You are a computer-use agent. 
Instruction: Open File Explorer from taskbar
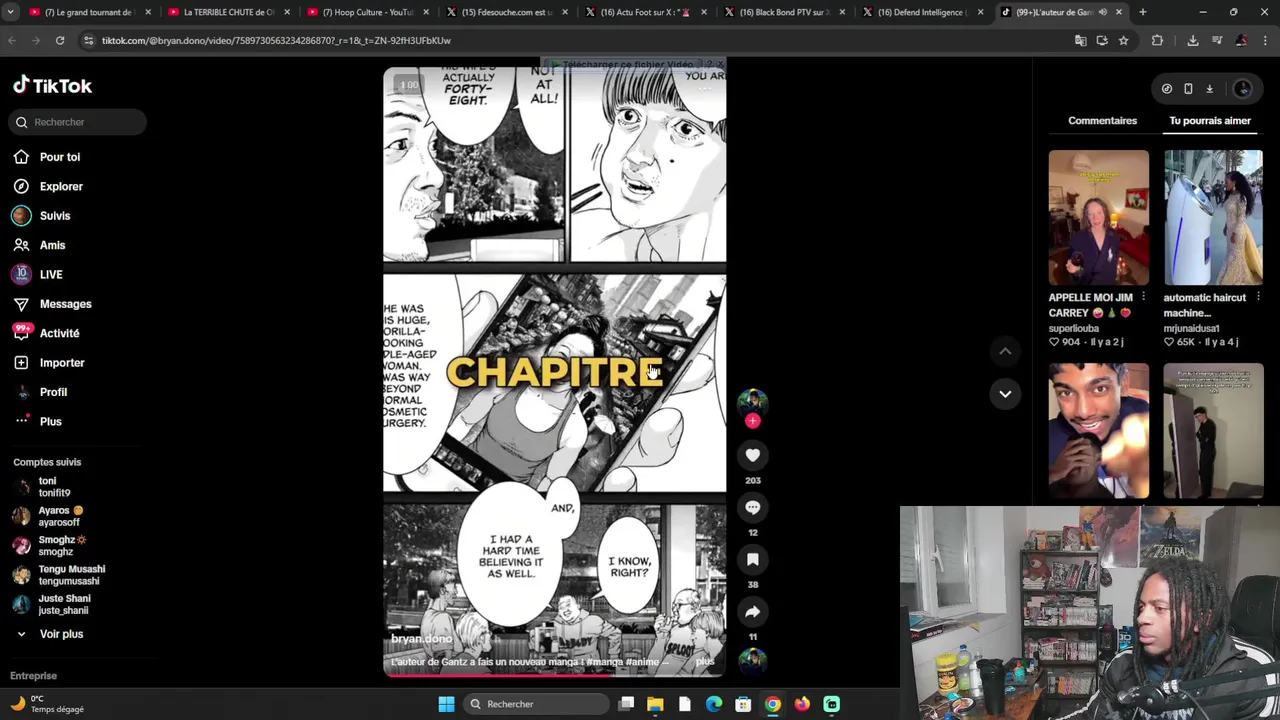click(x=655, y=704)
